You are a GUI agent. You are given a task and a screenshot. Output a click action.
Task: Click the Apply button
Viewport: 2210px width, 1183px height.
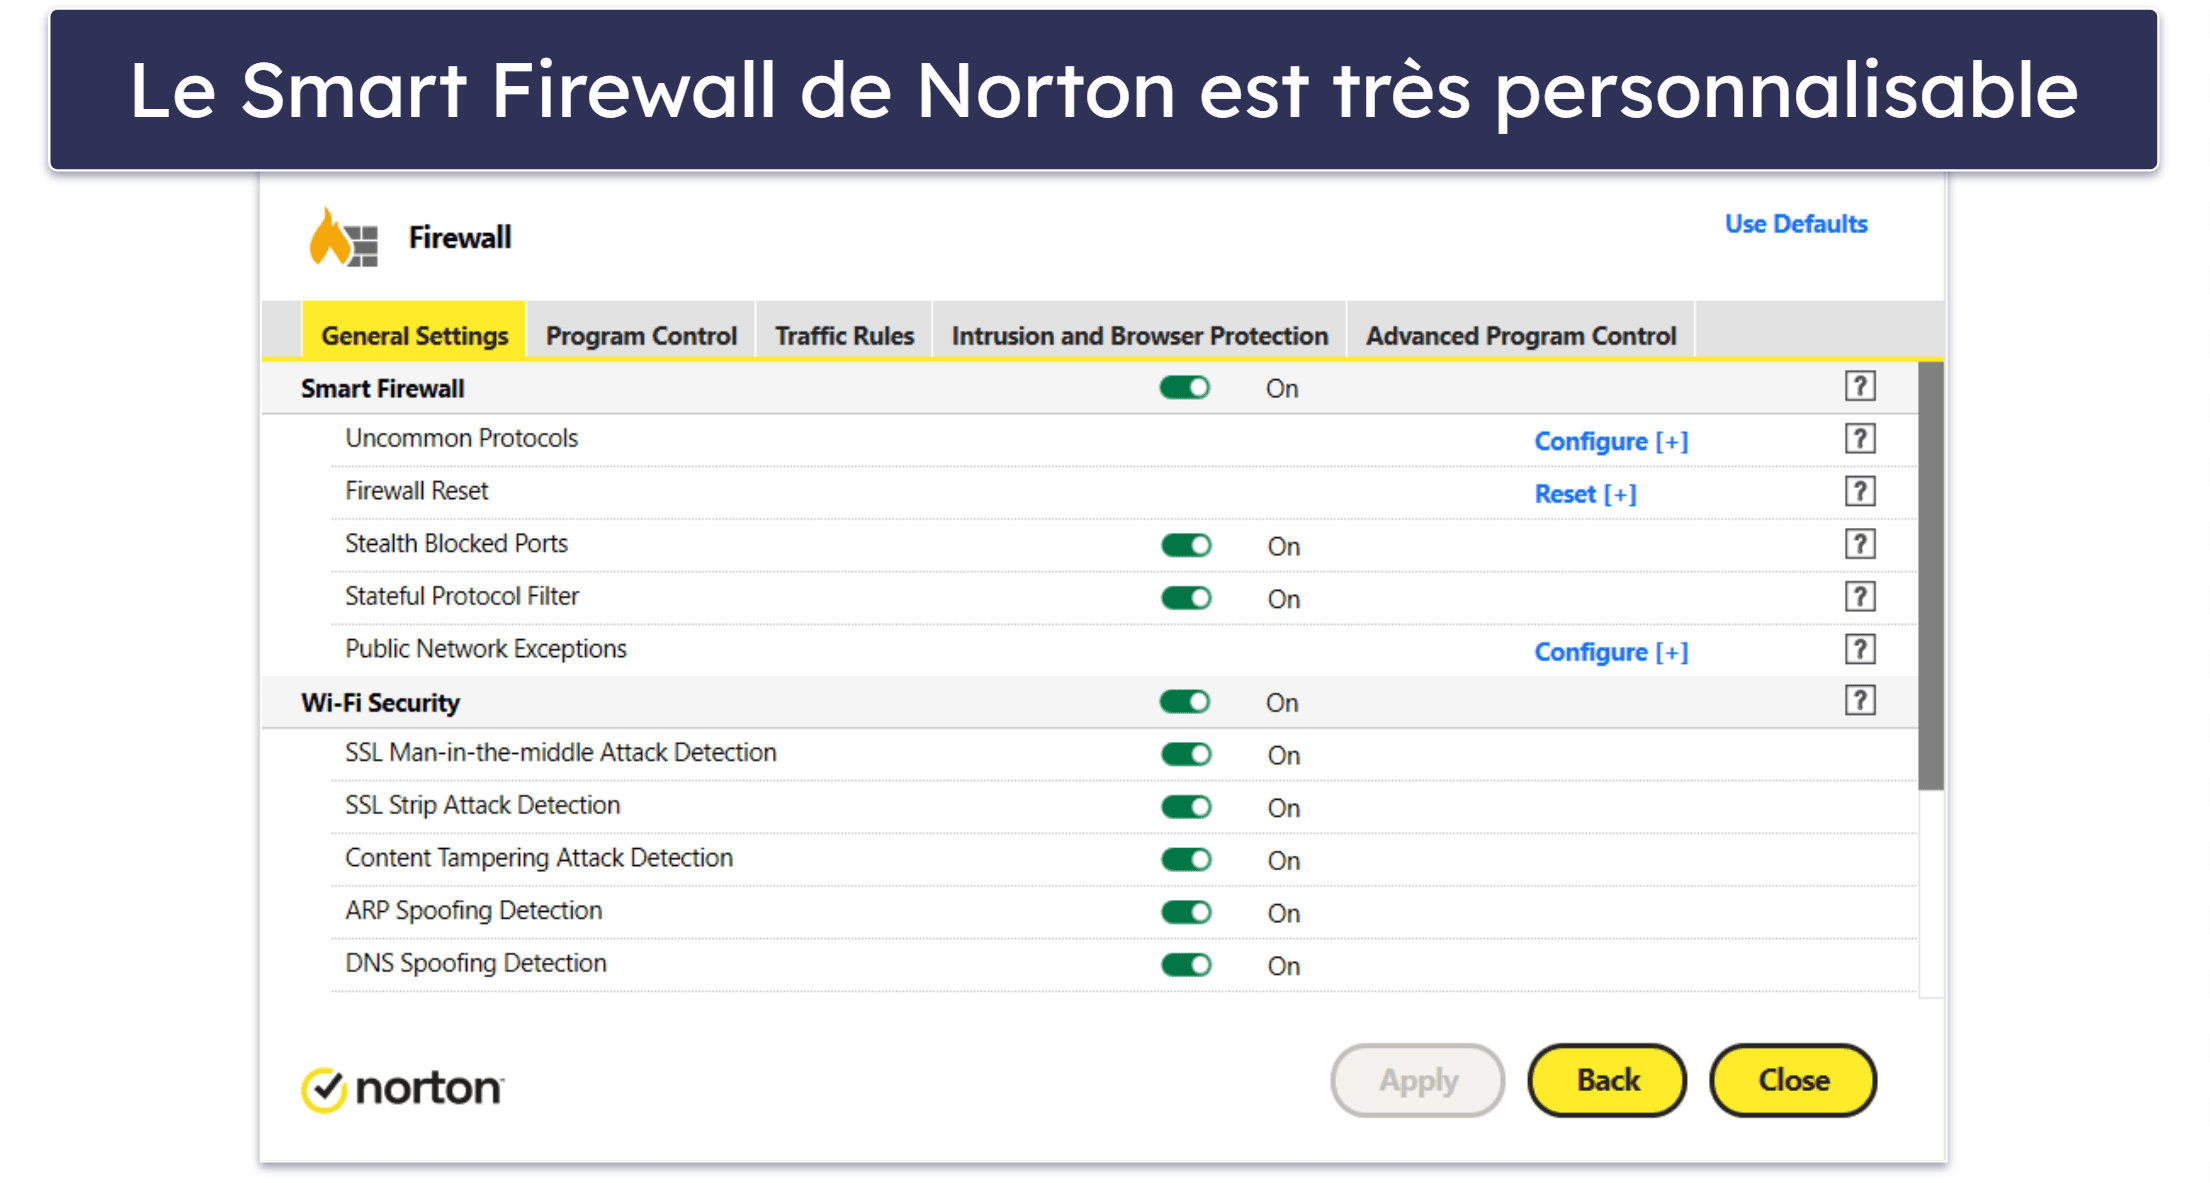(1418, 1080)
